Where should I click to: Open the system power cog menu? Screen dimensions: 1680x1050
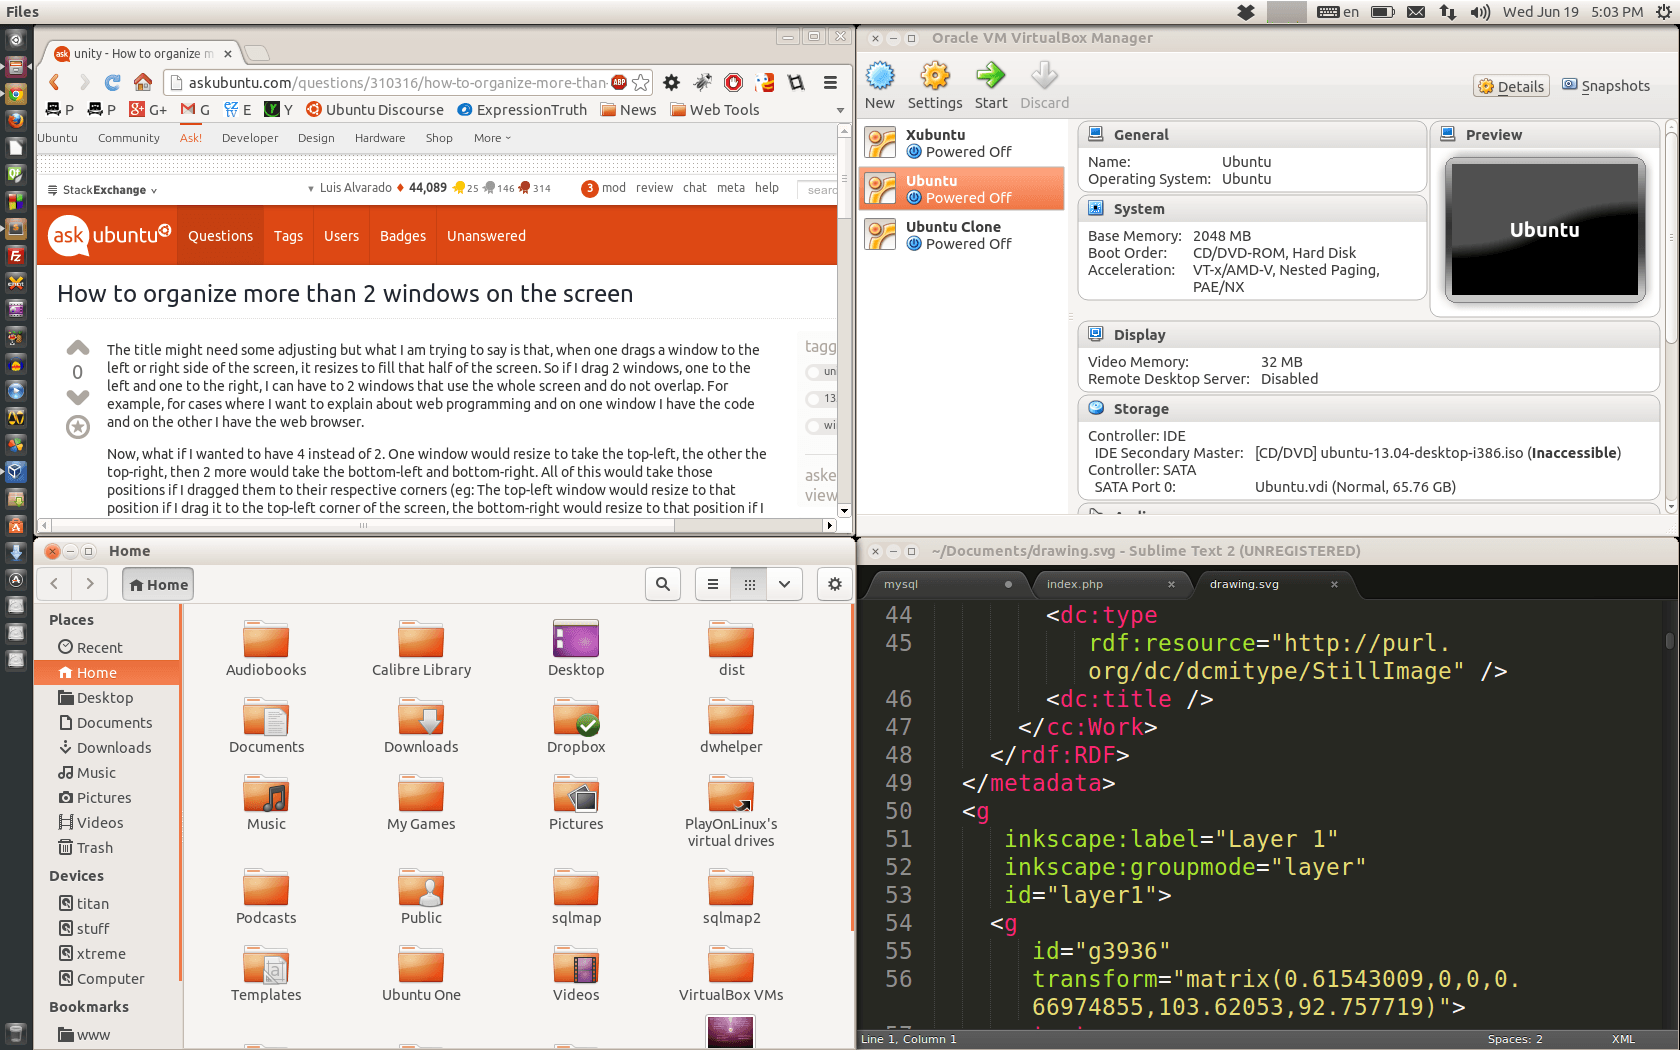(x=1664, y=12)
